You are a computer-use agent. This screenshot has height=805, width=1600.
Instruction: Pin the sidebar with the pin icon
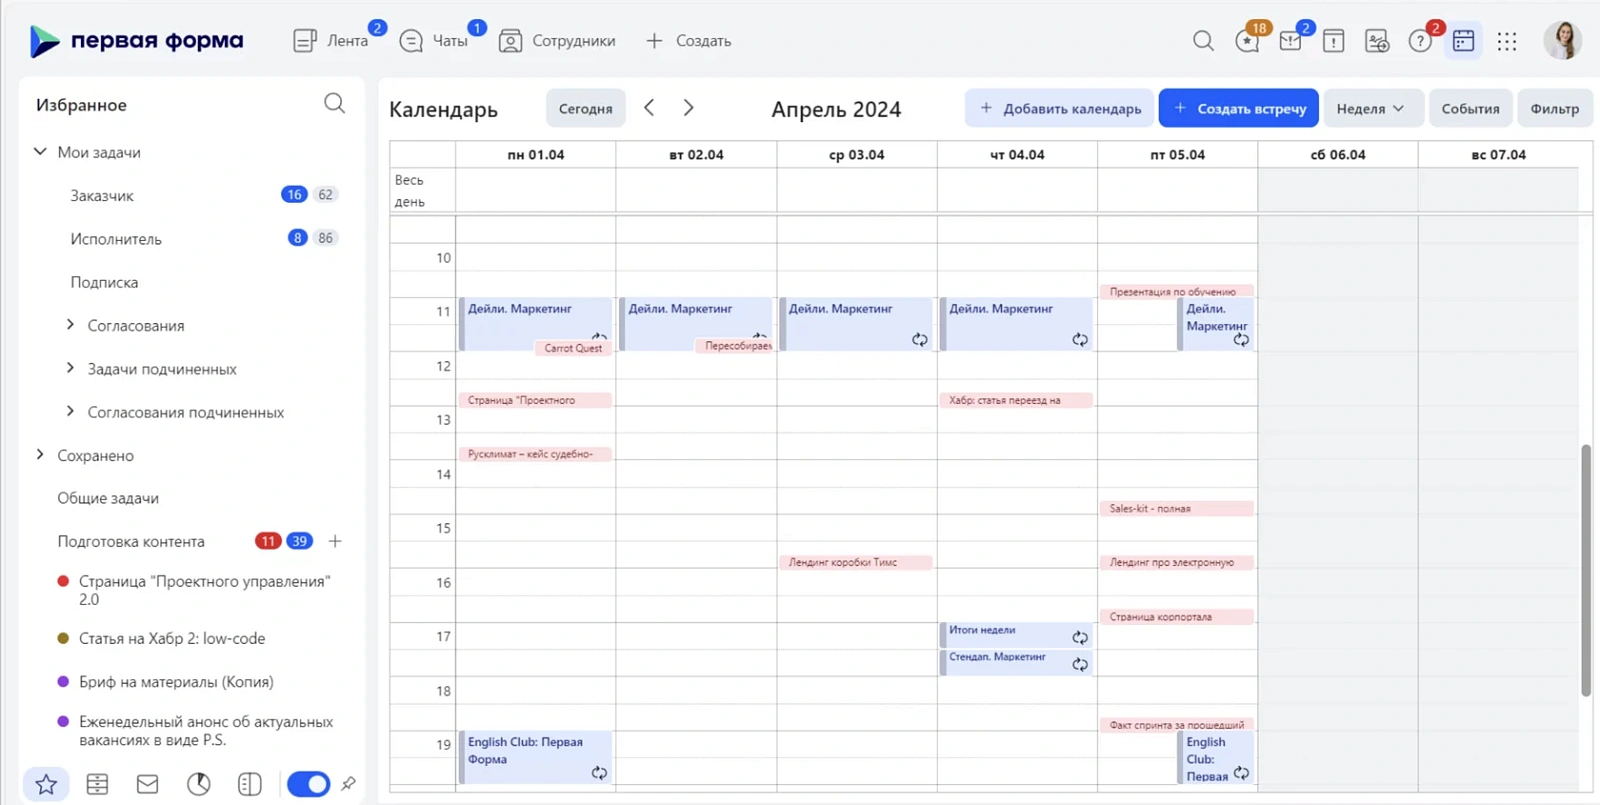[x=348, y=784]
